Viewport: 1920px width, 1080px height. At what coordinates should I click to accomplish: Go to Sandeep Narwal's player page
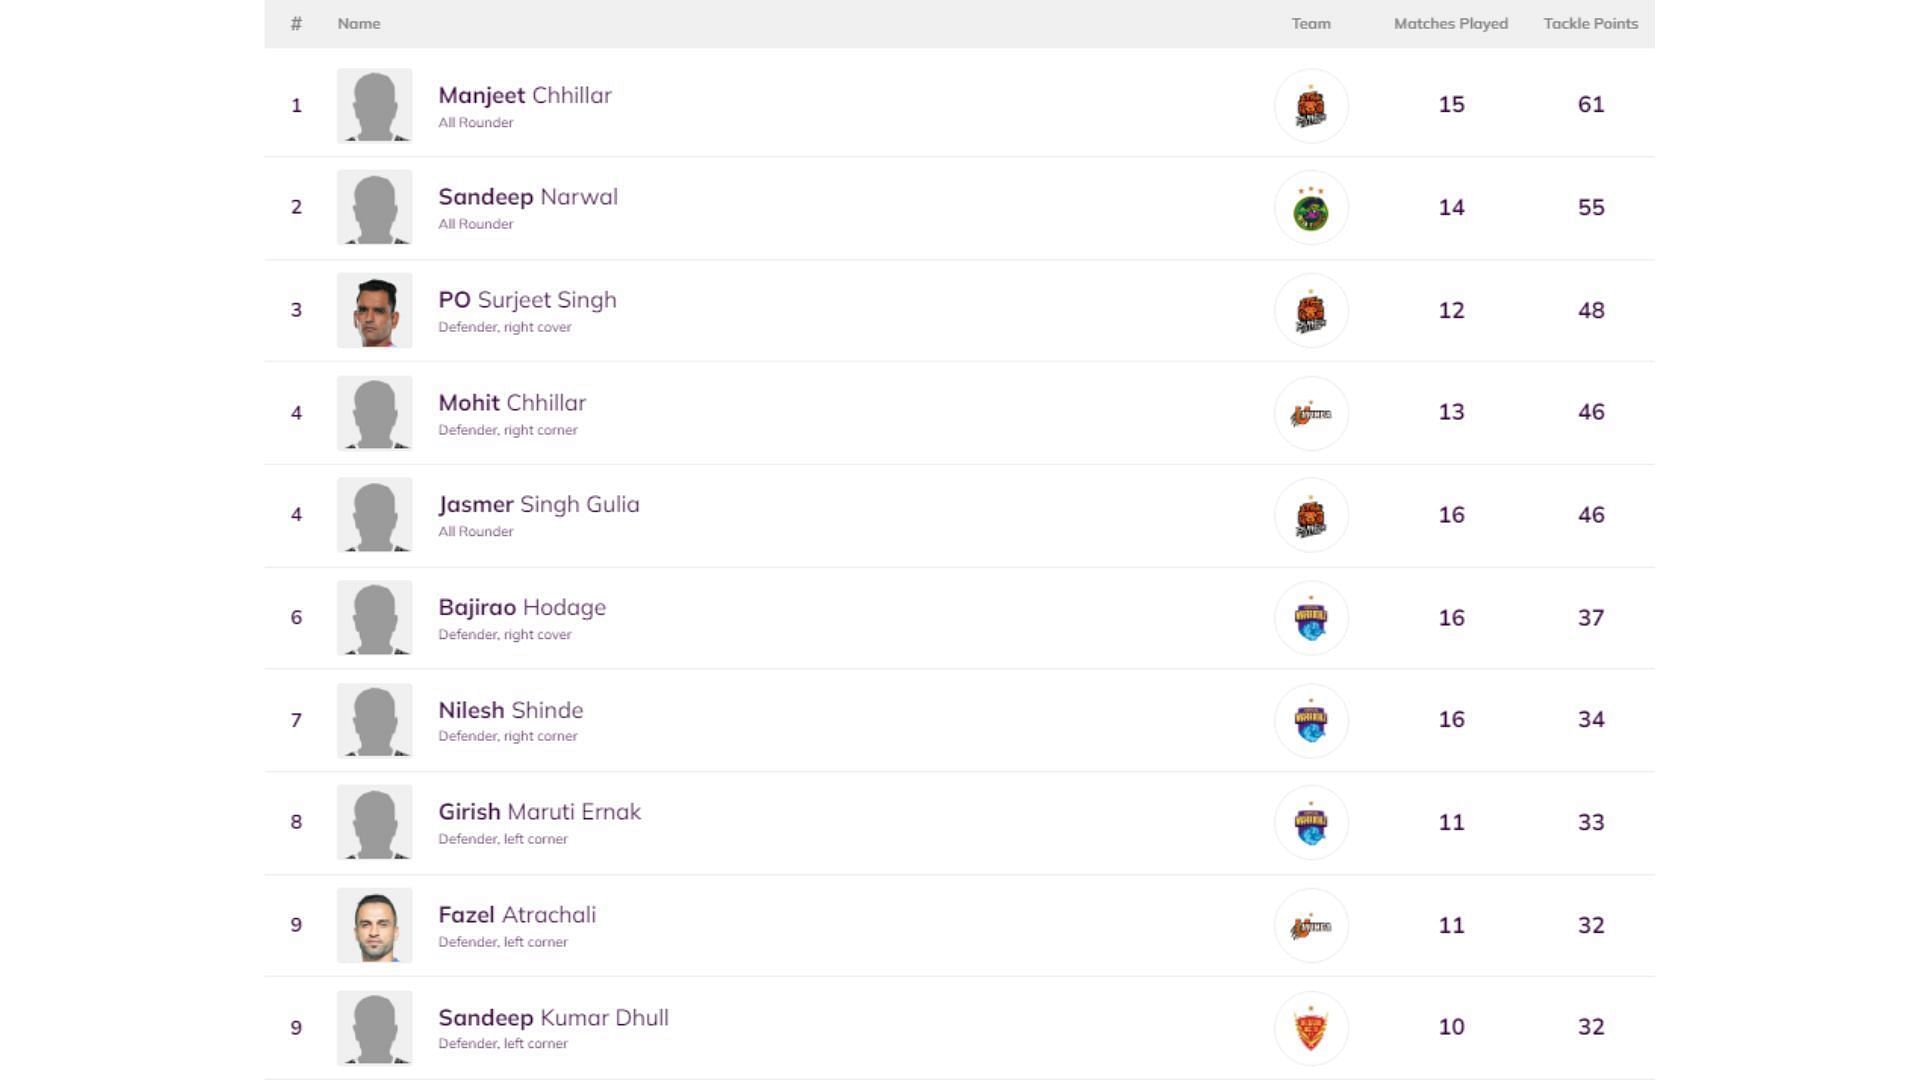coord(527,197)
